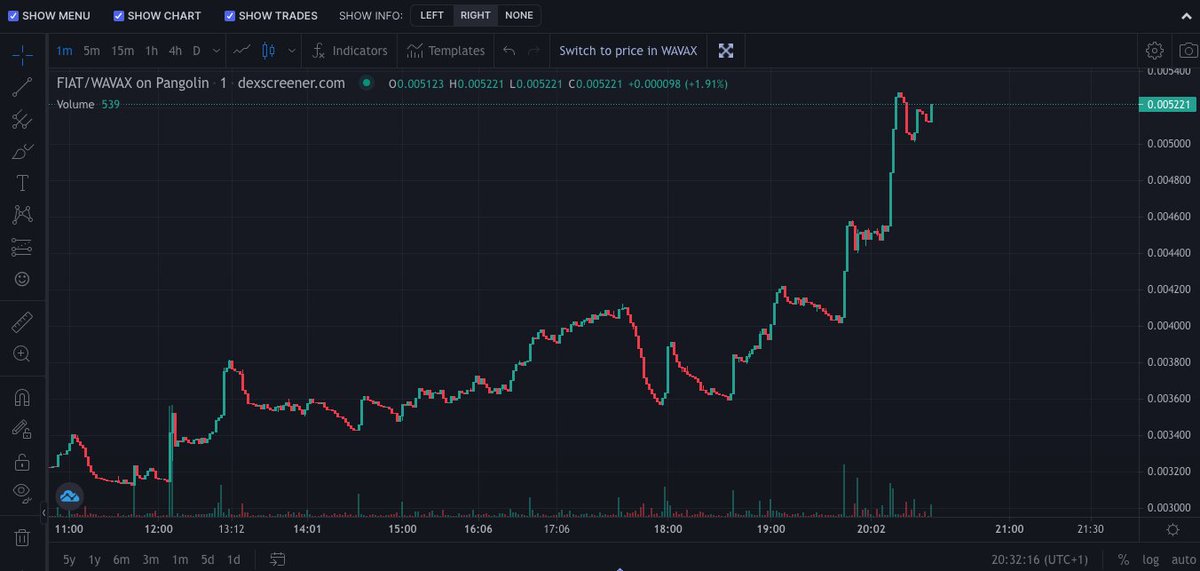
Task: Set show info to LEFT
Action: tap(432, 16)
